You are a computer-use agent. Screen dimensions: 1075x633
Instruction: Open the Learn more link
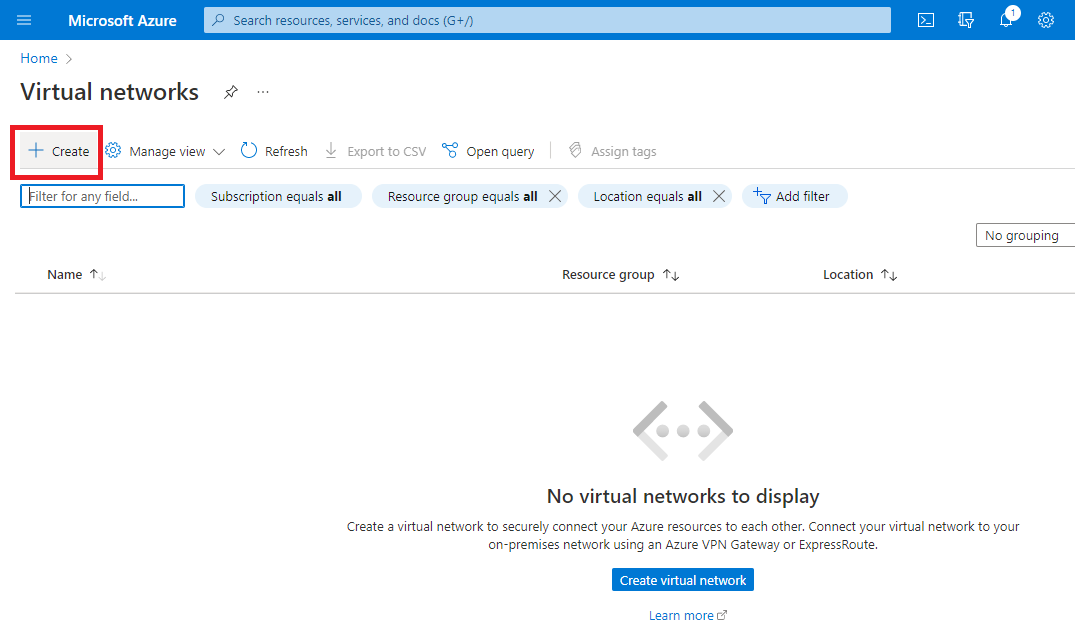click(682, 614)
